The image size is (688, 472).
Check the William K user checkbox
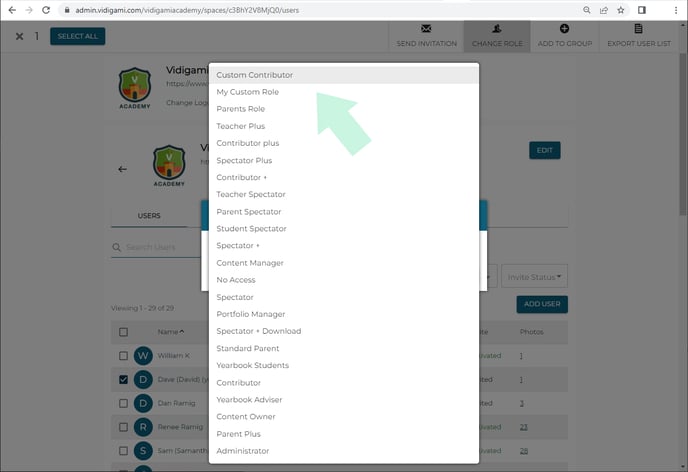coord(123,356)
